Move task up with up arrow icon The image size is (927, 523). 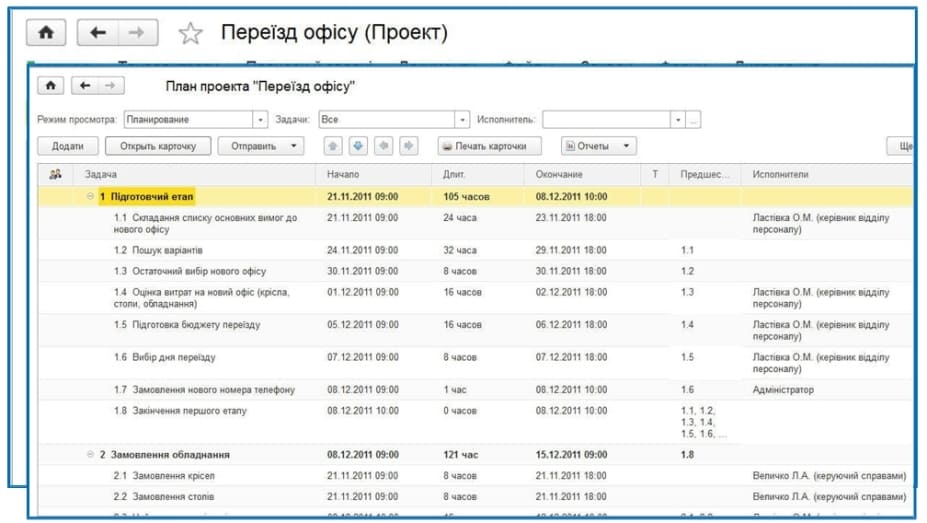[335, 146]
